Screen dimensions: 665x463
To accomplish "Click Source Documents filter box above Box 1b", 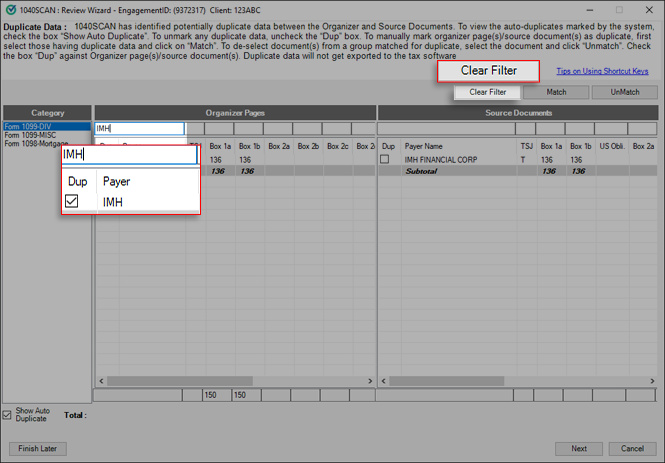I will (579, 128).
